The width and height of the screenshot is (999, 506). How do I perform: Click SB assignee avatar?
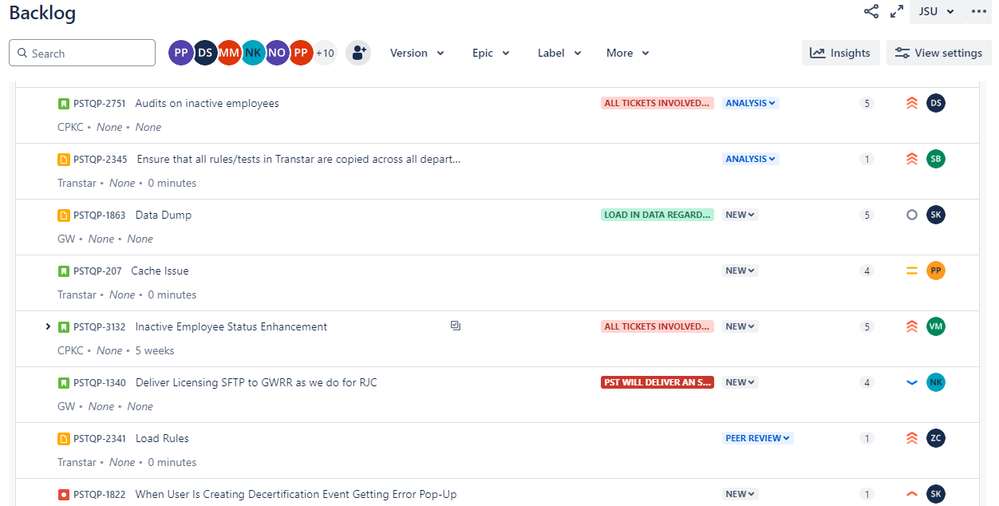pyautogui.click(x=935, y=159)
